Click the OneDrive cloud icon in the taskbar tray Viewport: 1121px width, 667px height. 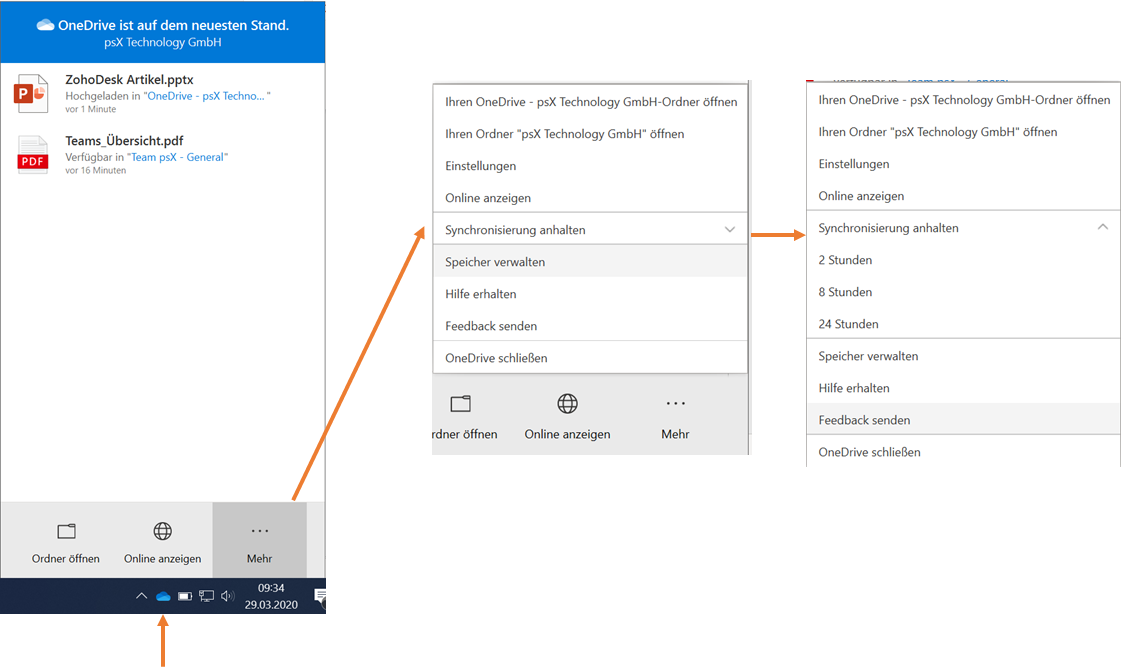pyautogui.click(x=163, y=596)
